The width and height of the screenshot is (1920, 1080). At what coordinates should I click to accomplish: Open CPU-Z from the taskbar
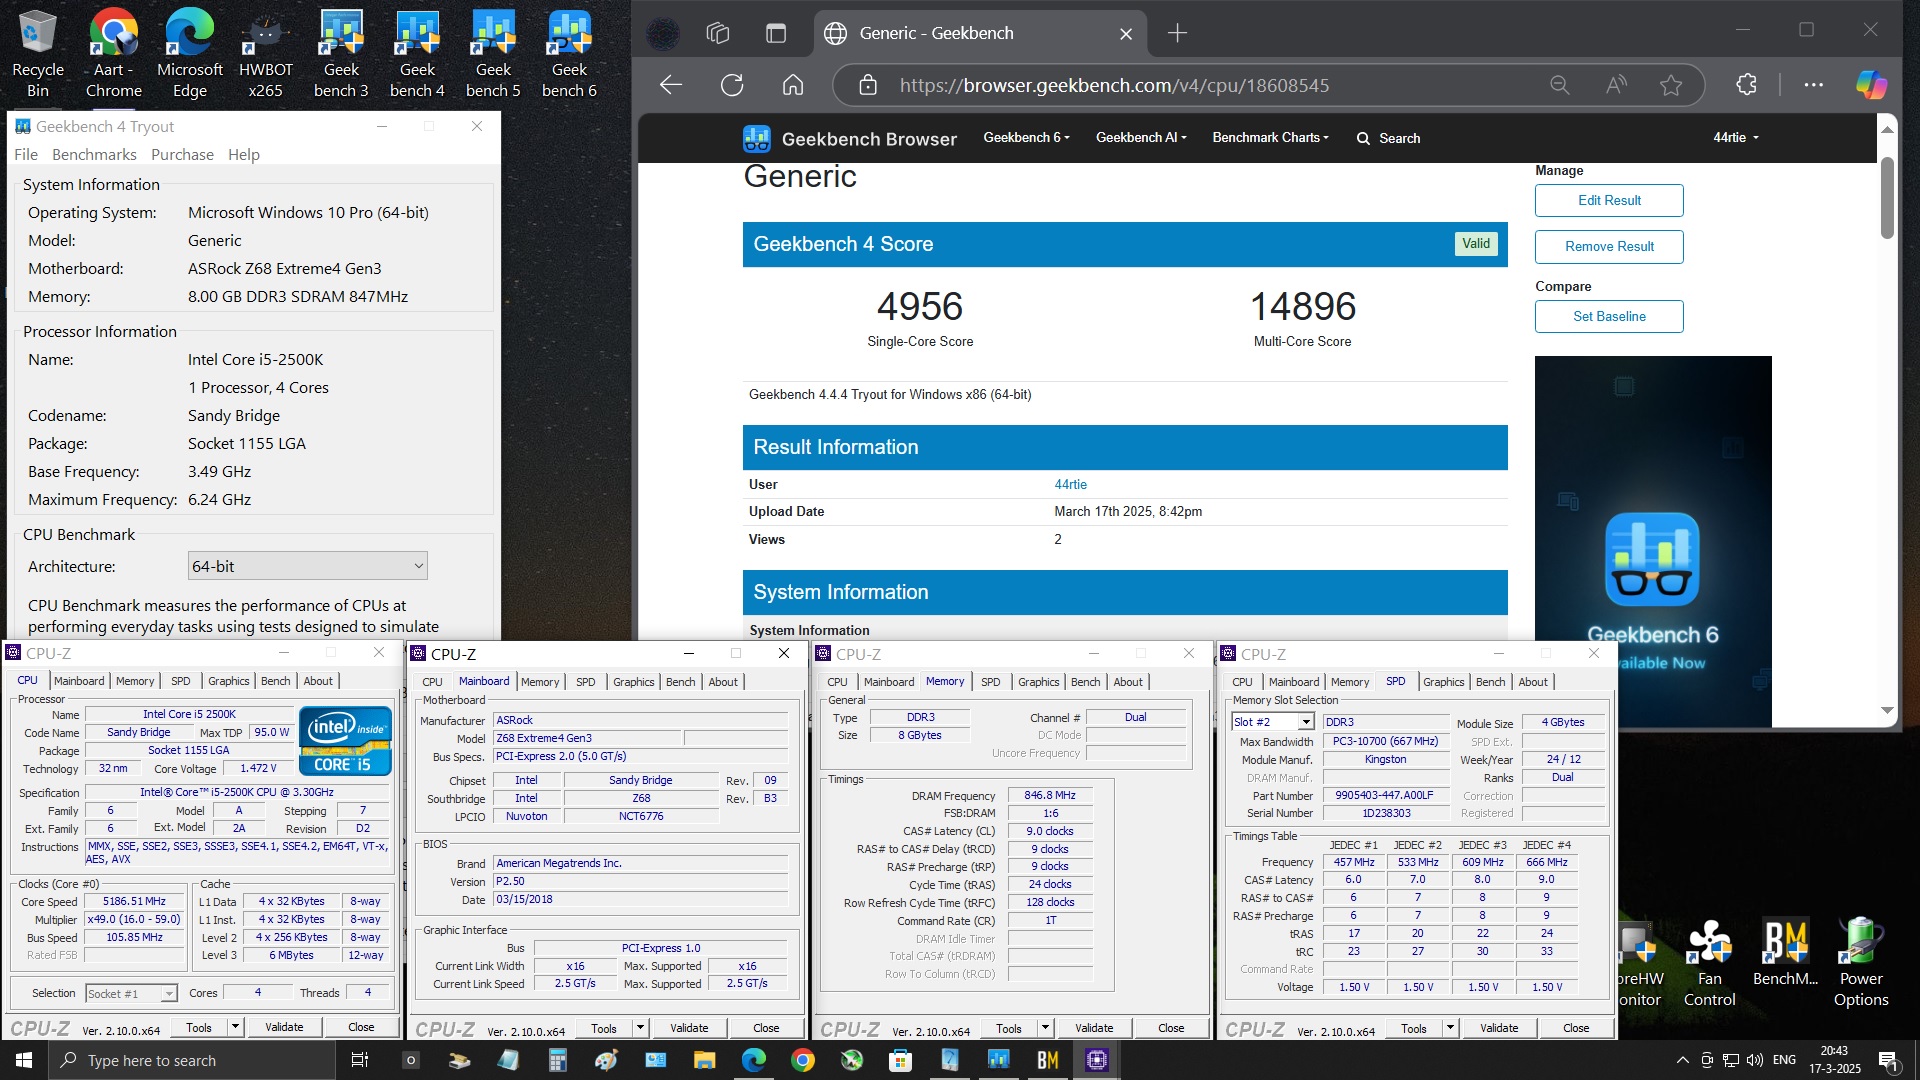click(1097, 1060)
